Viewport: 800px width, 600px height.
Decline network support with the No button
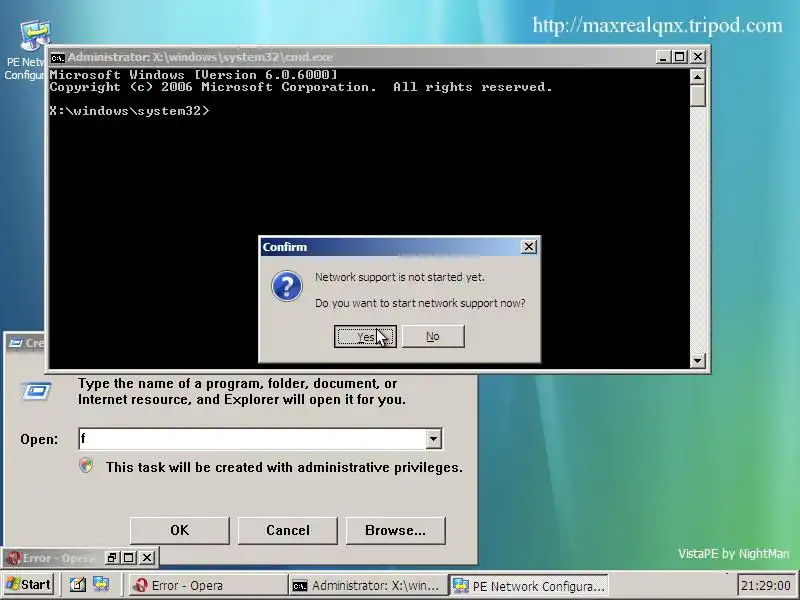433,336
